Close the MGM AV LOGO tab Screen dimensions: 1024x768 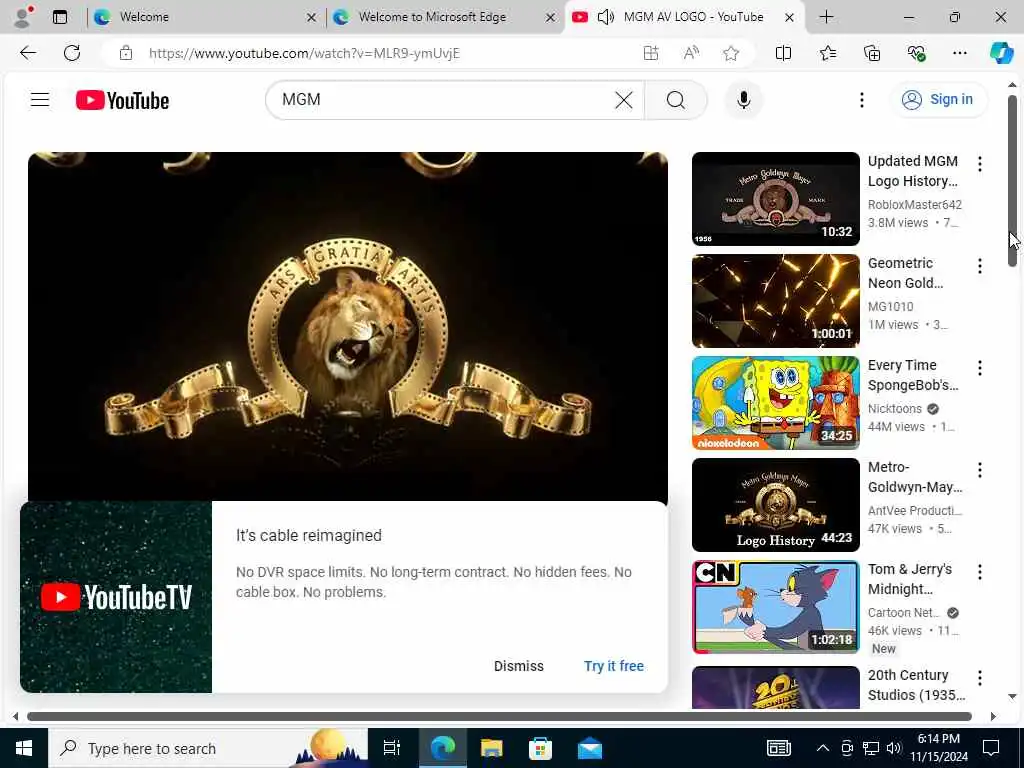click(789, 18)
